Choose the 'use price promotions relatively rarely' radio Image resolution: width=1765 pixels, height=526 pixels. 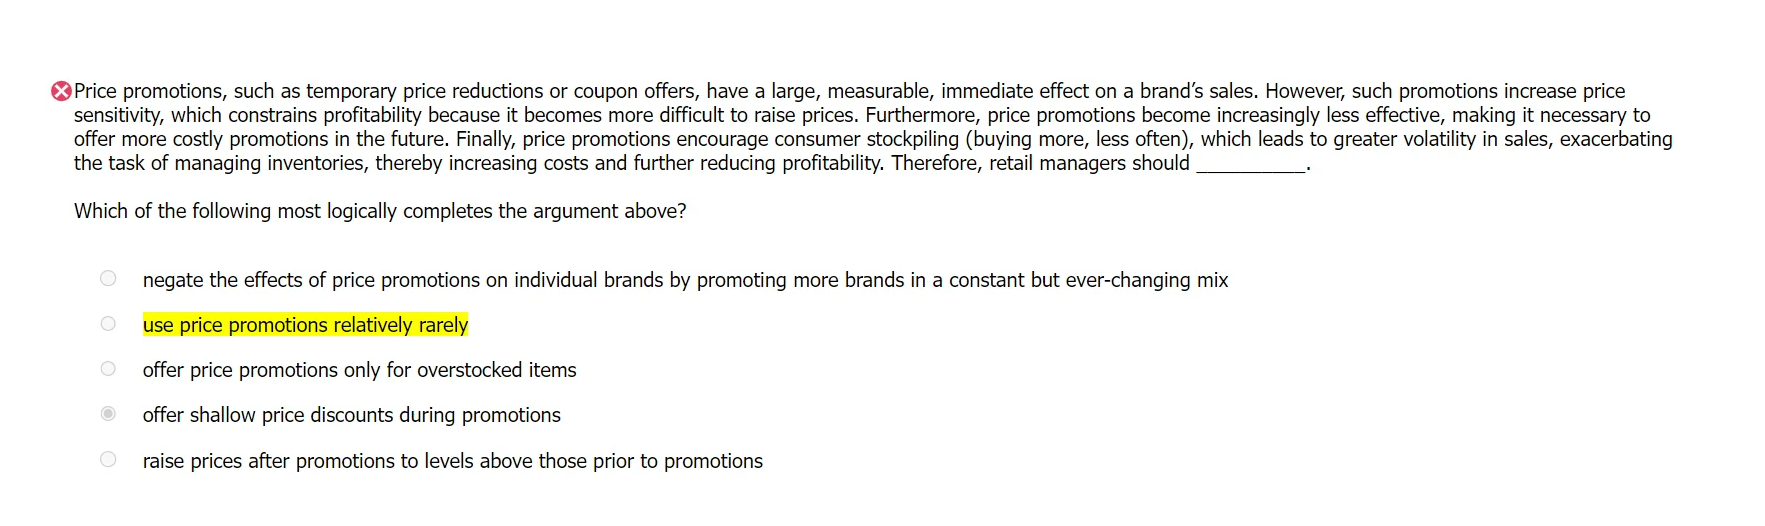coord(108,324)
